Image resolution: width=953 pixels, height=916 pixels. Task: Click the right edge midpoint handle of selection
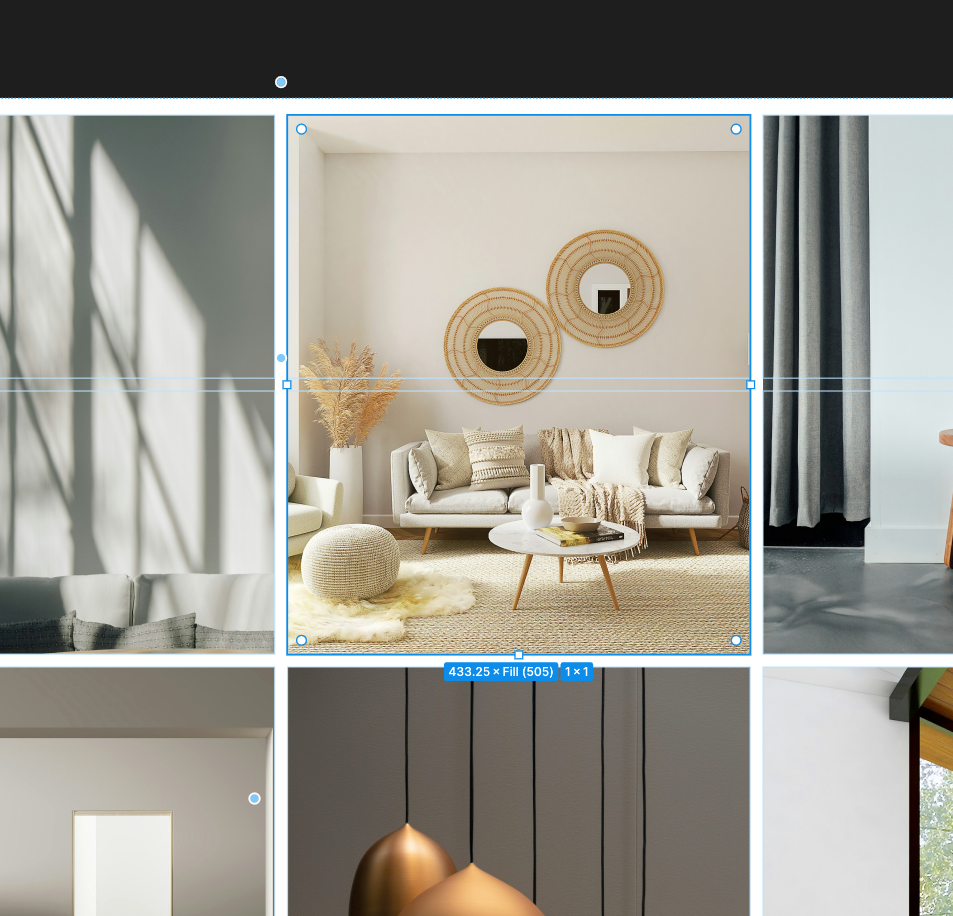751,385
